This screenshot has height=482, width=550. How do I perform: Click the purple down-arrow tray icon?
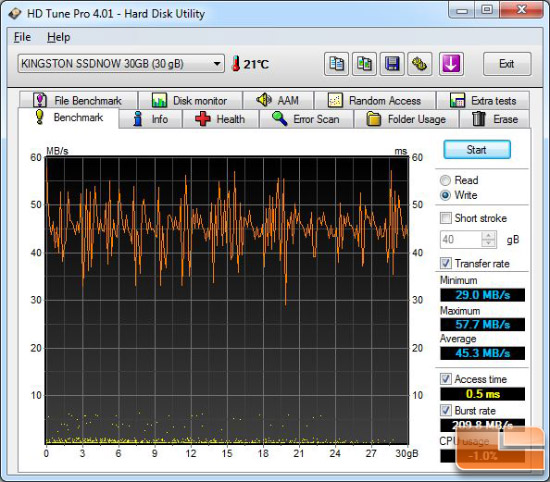coord(451,64)
